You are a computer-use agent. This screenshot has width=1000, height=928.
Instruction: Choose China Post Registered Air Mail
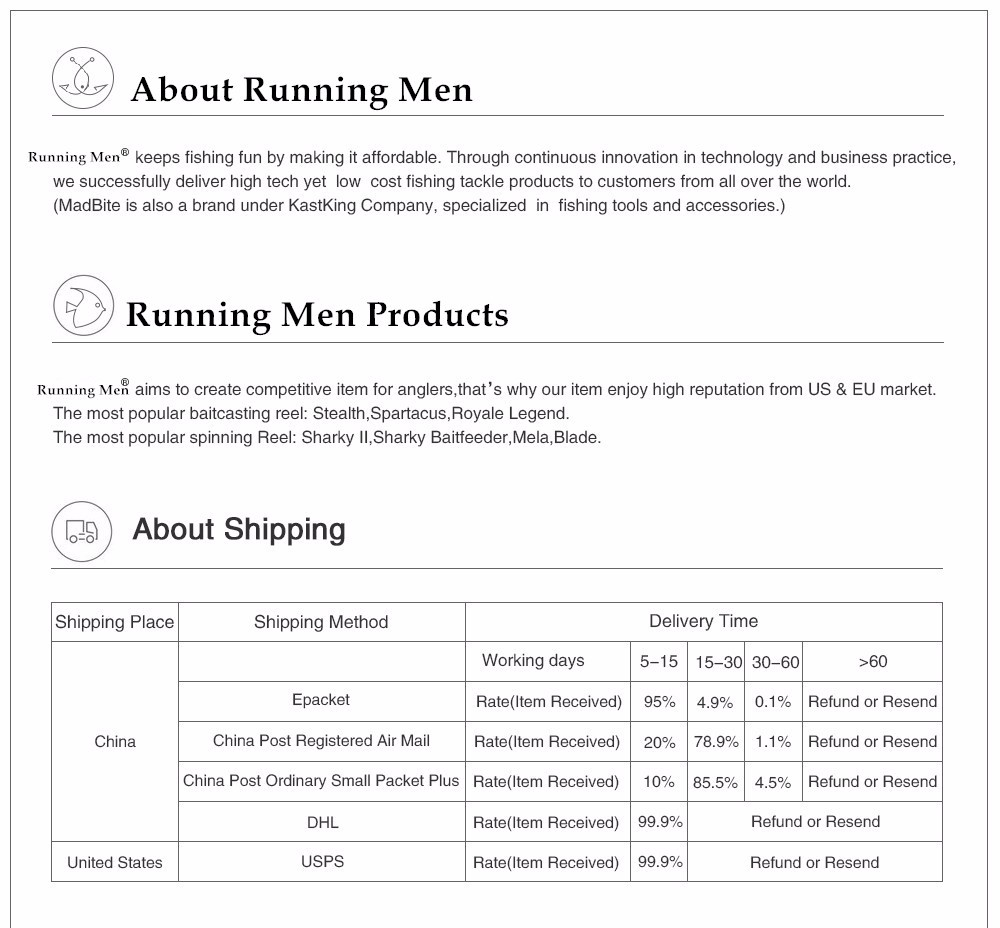[x=321, y=741]
